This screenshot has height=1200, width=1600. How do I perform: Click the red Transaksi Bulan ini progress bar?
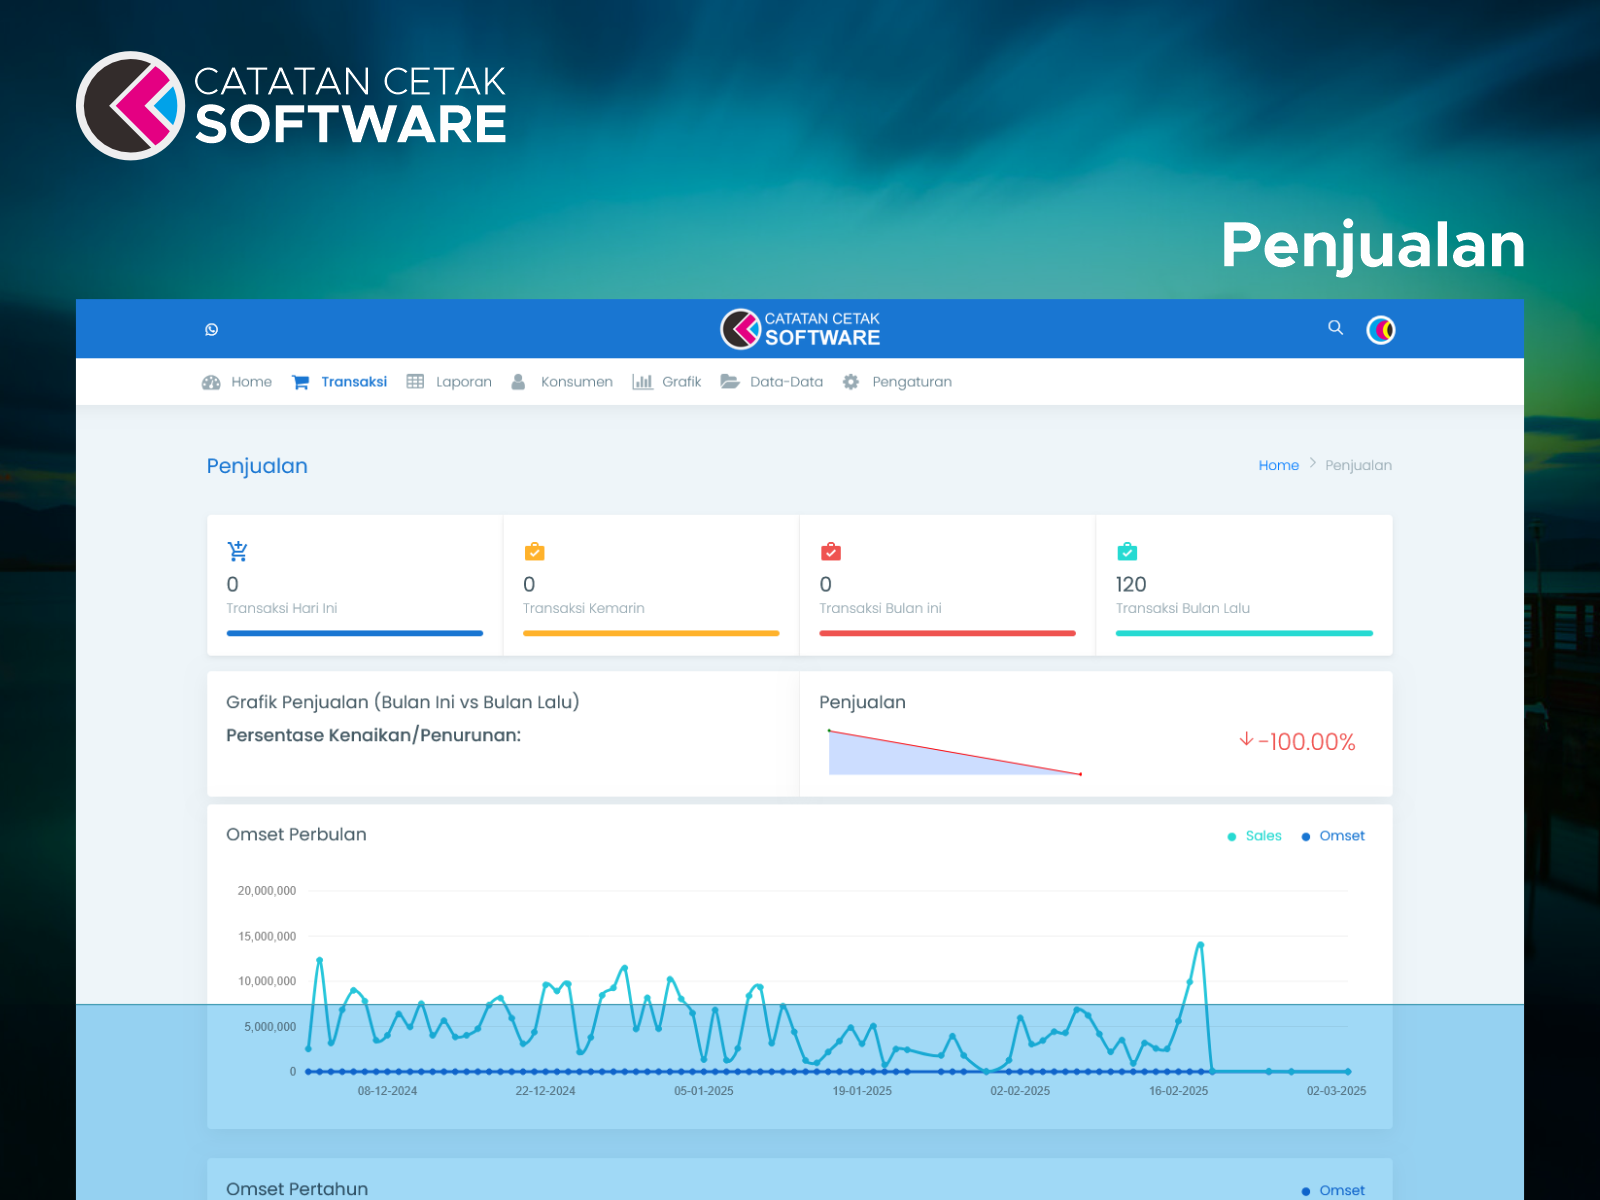948,633
